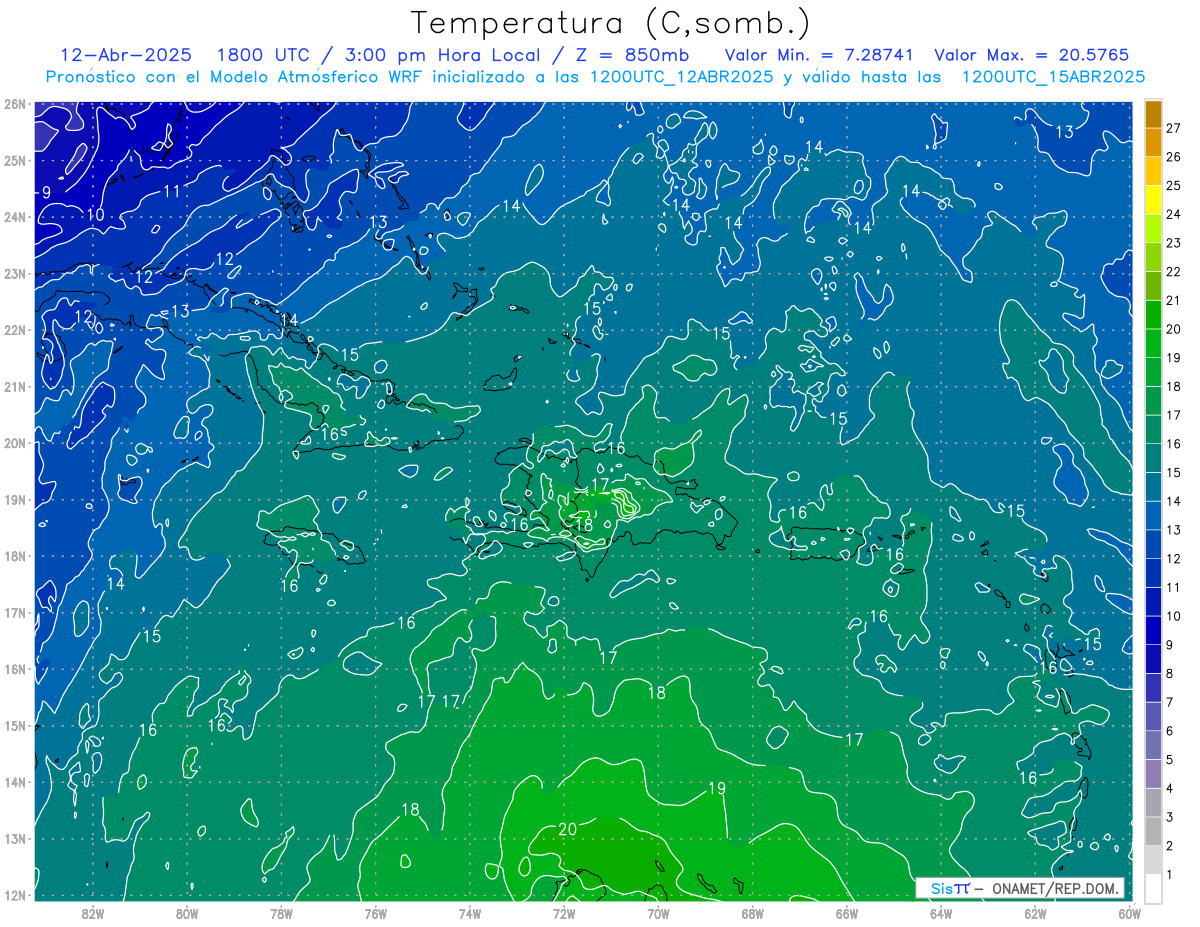Screen dimensions: 1200x927
Task: Click the "9" contour label on the map
Action: coord(46,192)
